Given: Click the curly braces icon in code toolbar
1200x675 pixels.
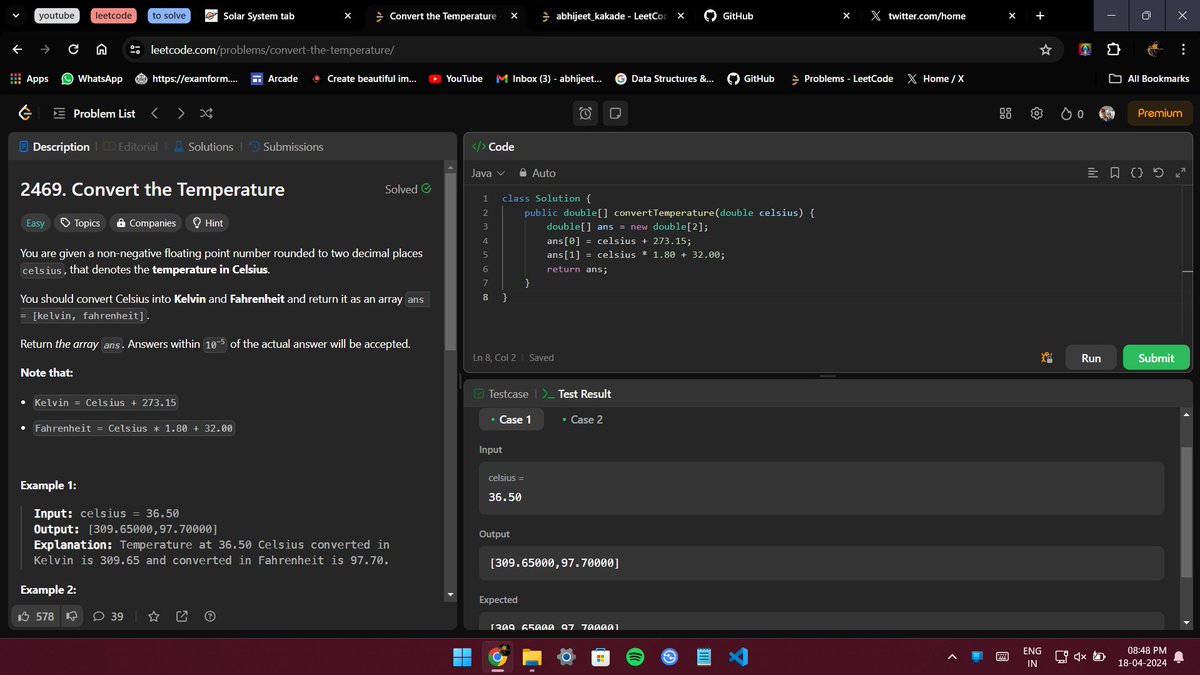Looking at the screenshot, I should [x=1137, y=173].
